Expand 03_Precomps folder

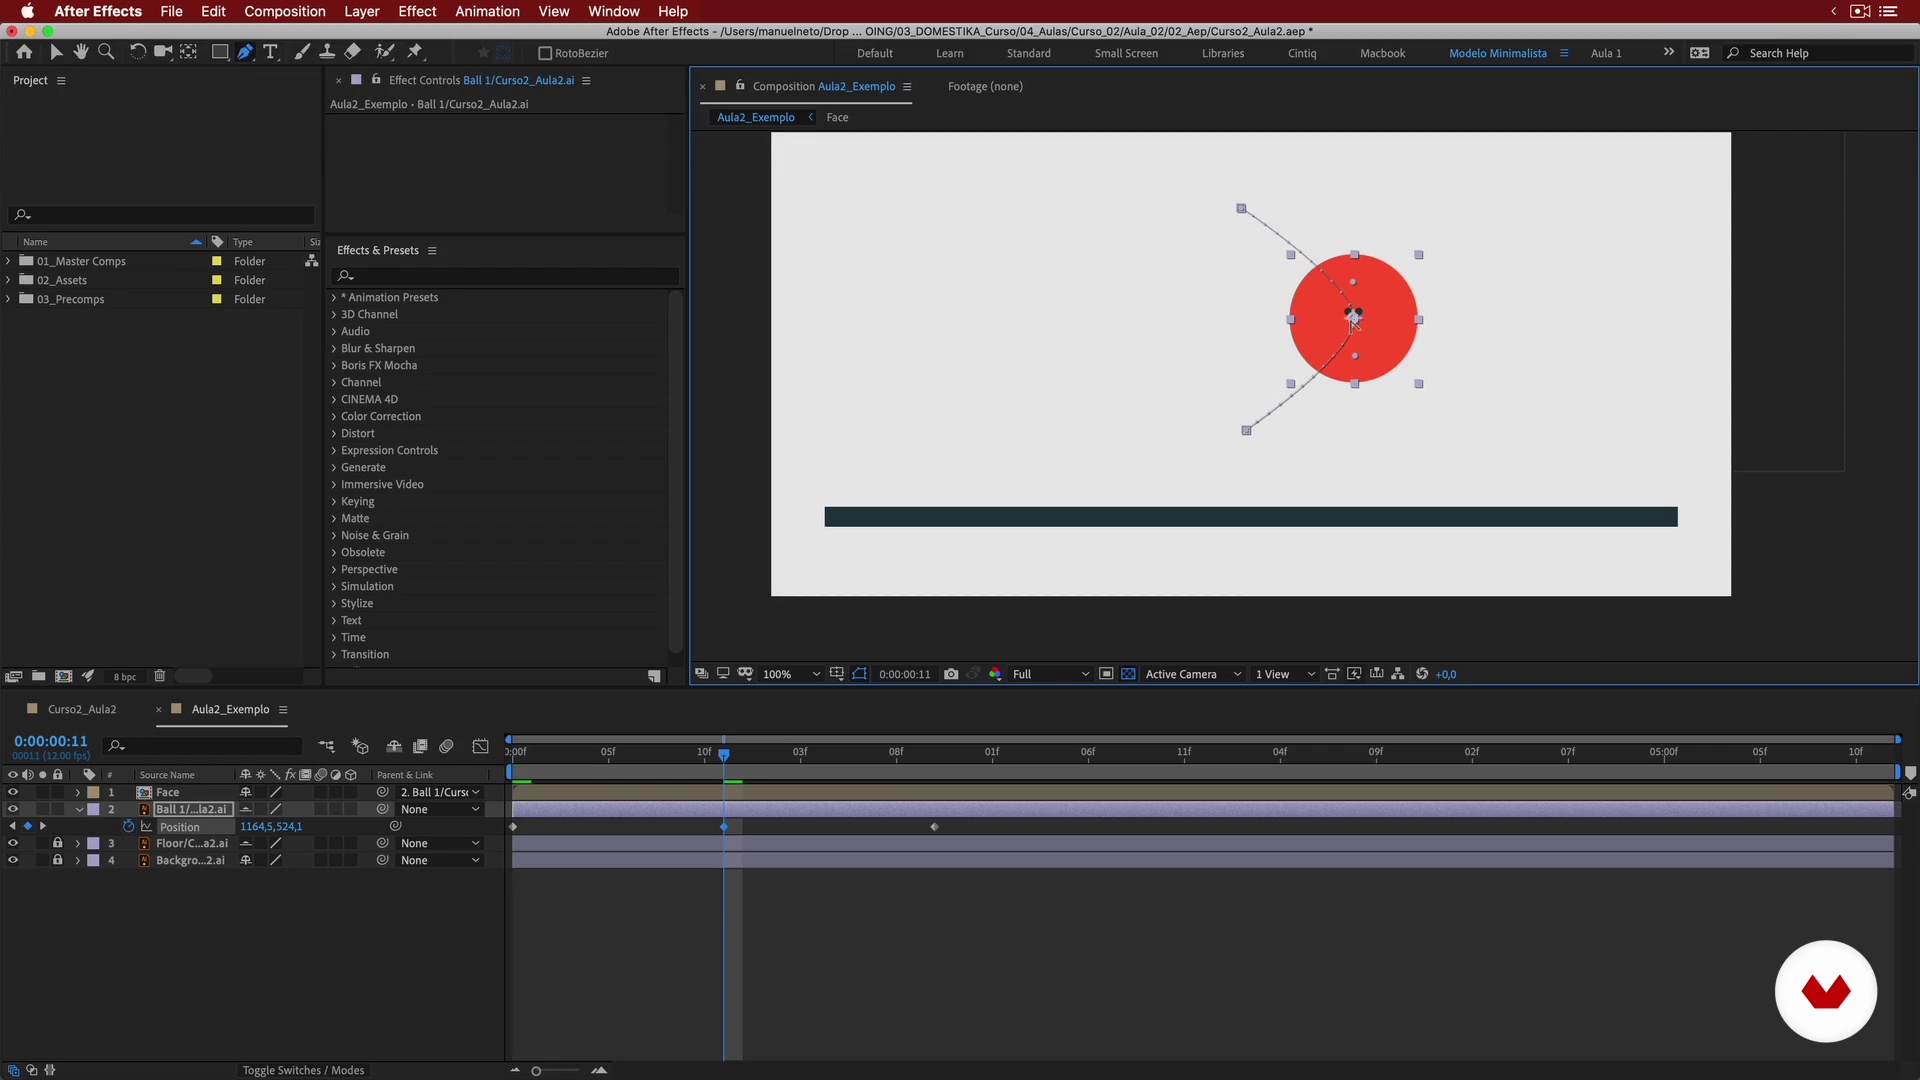[8, 299]
